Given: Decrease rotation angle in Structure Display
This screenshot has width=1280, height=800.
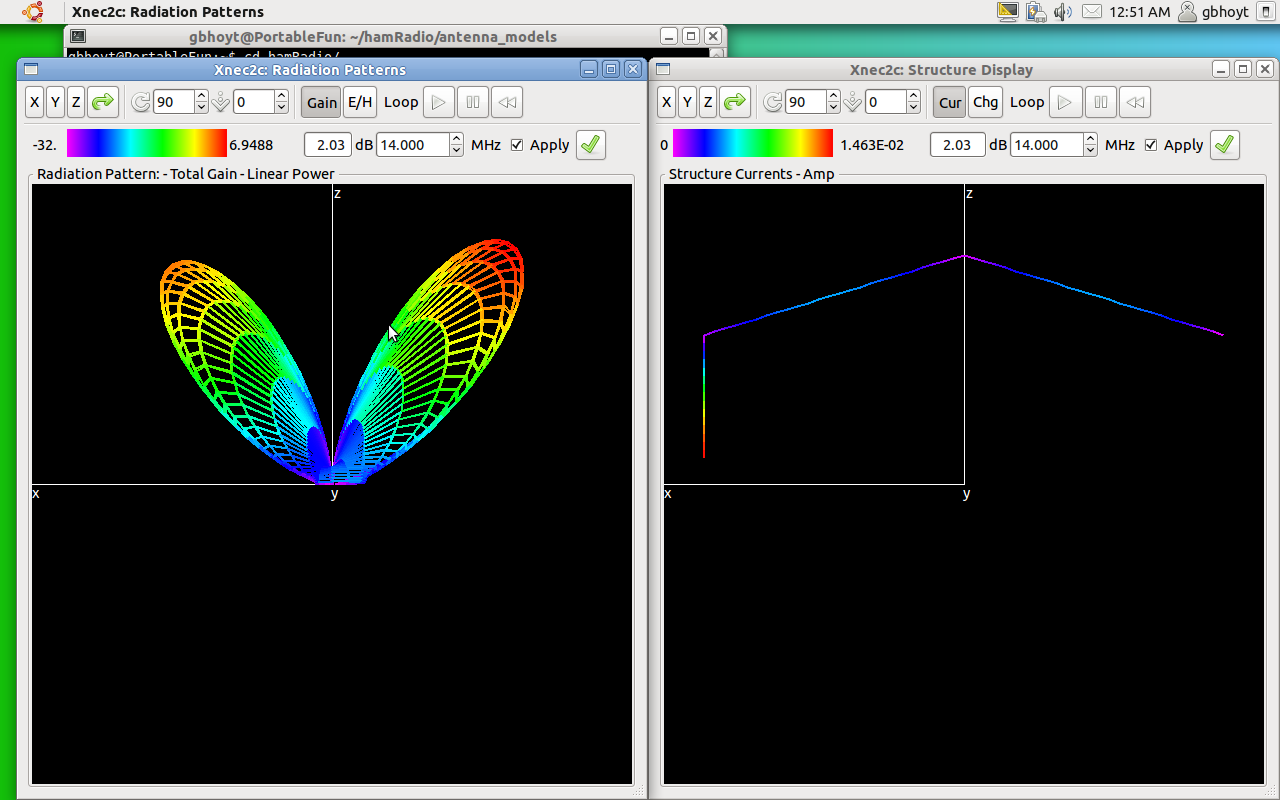Looking at the screenshot, I should [x=833, y=108].
